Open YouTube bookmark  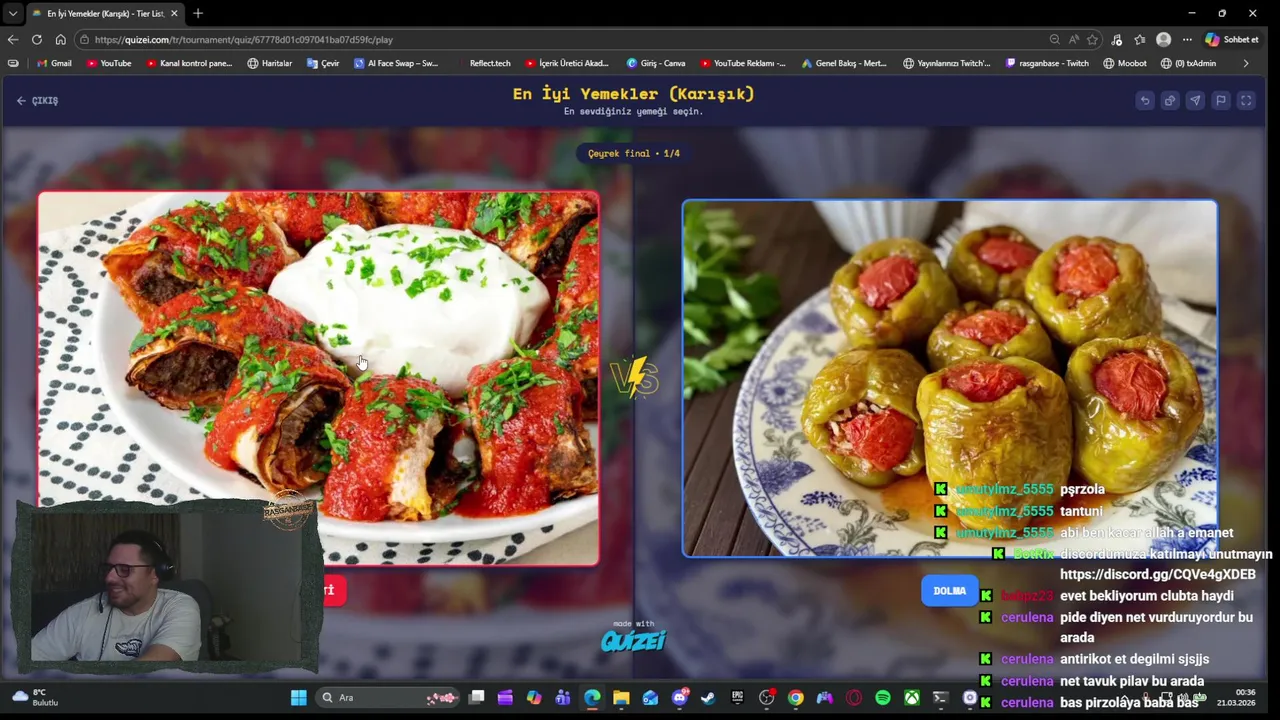click(x=109, y=63)
